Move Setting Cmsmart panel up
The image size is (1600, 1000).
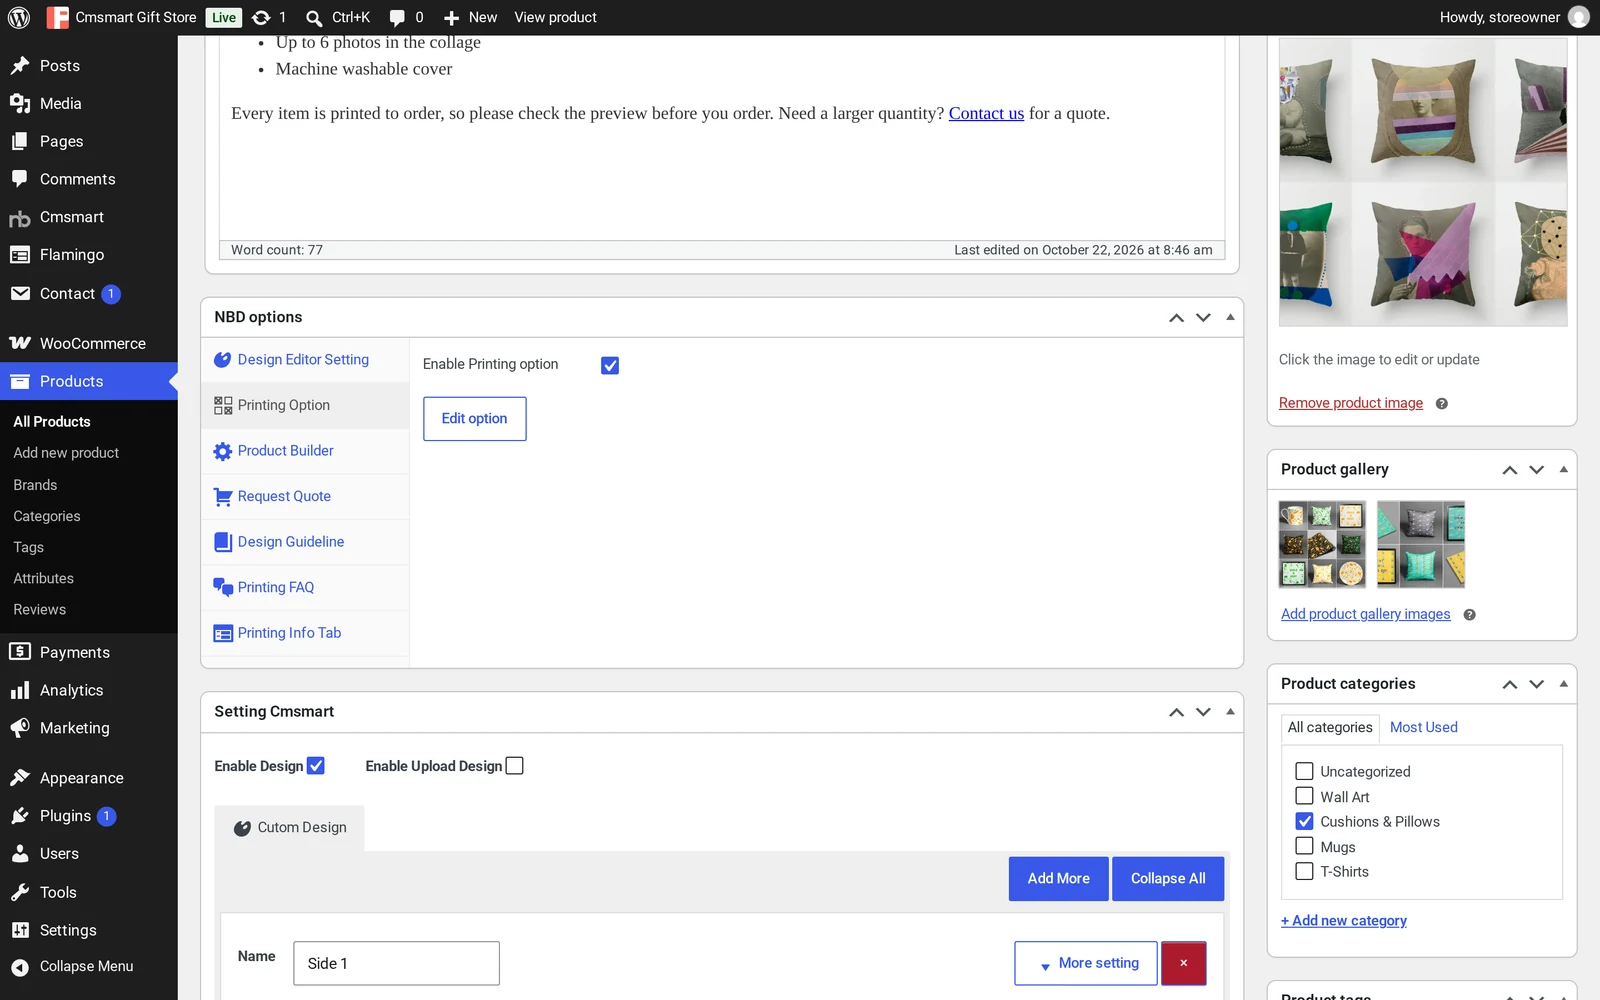coord(1176,712)
